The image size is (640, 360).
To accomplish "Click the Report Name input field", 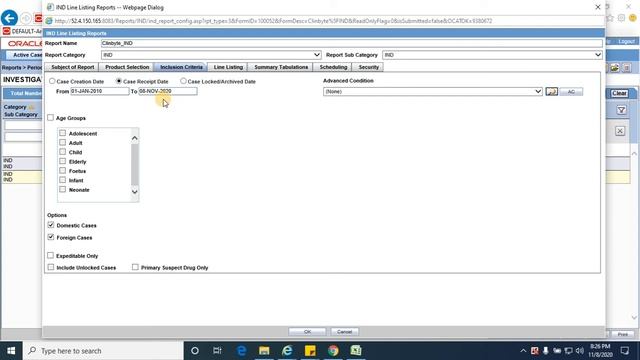I will tap(351, 43).
